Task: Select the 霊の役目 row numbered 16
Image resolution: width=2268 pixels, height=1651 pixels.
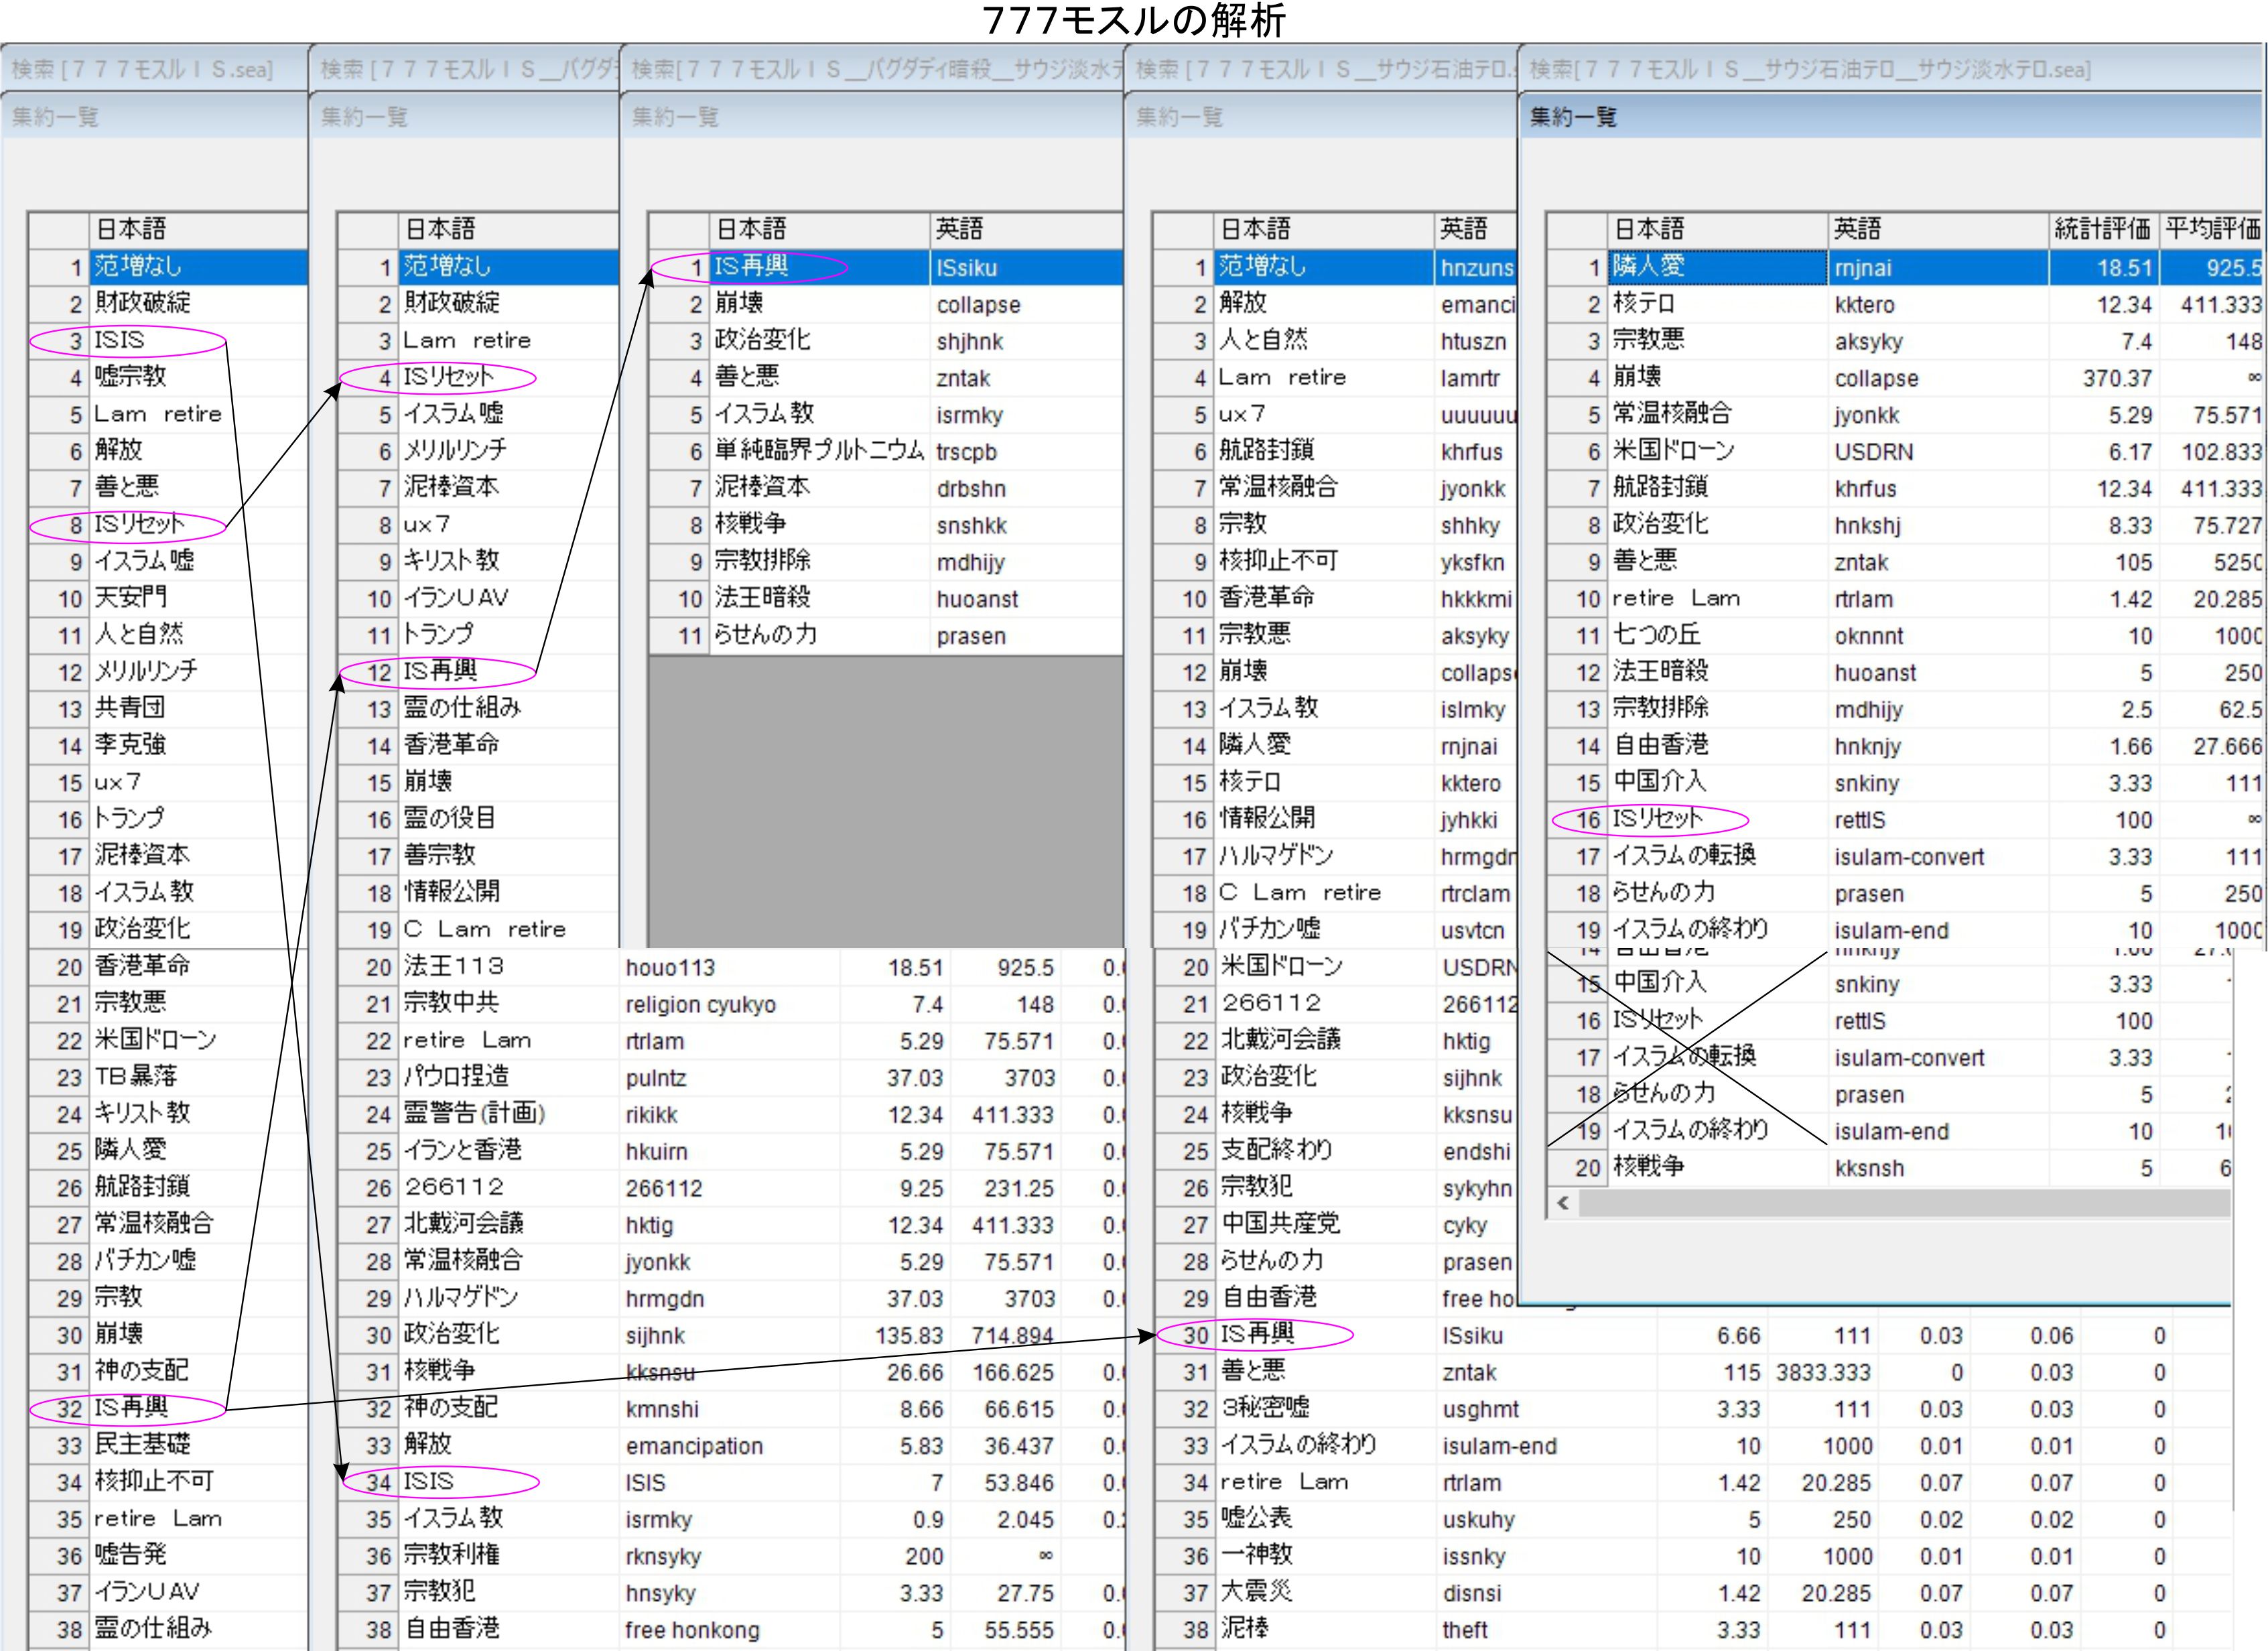Action: [x=450, y=819]
